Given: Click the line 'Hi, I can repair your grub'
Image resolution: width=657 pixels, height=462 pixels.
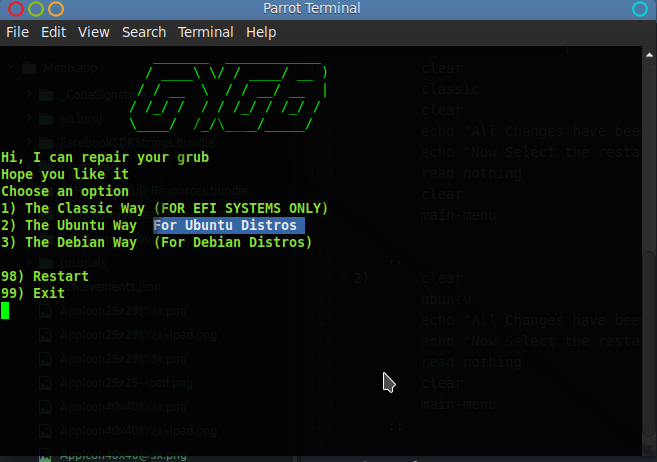Looking at the screenshot, I should click(105, 157).
